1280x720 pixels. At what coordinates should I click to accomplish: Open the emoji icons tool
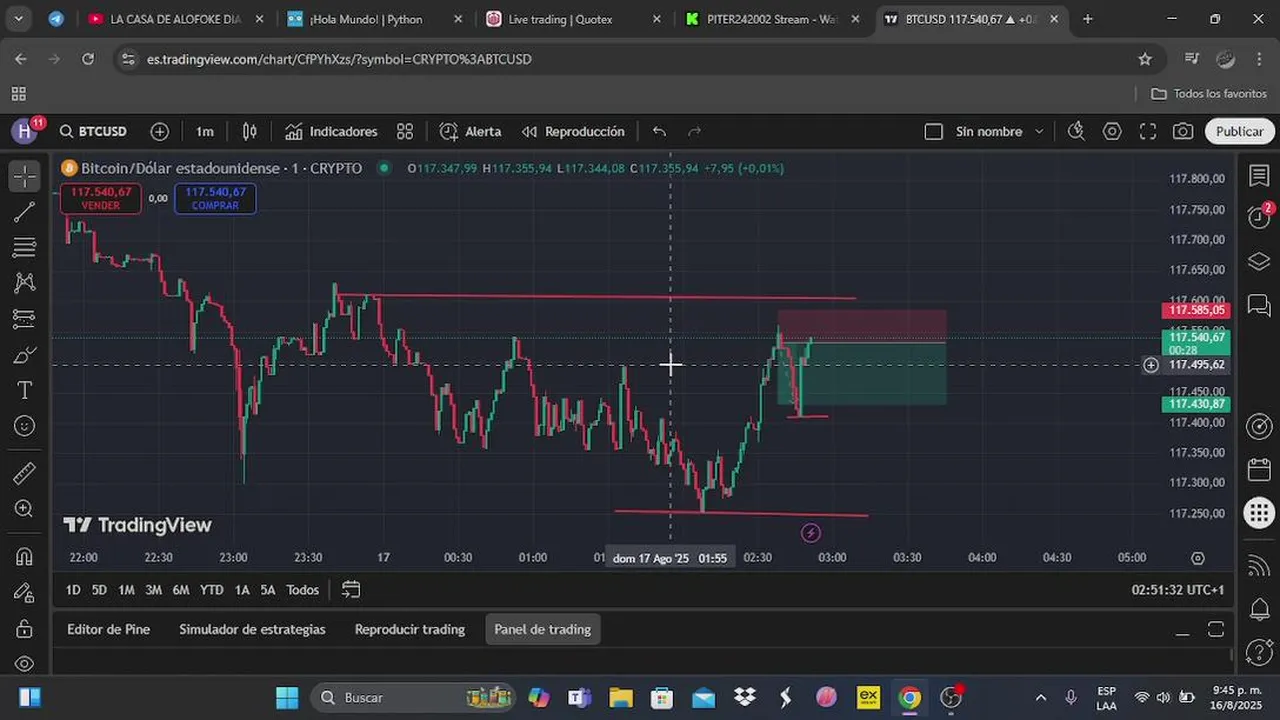click(25, 426)
